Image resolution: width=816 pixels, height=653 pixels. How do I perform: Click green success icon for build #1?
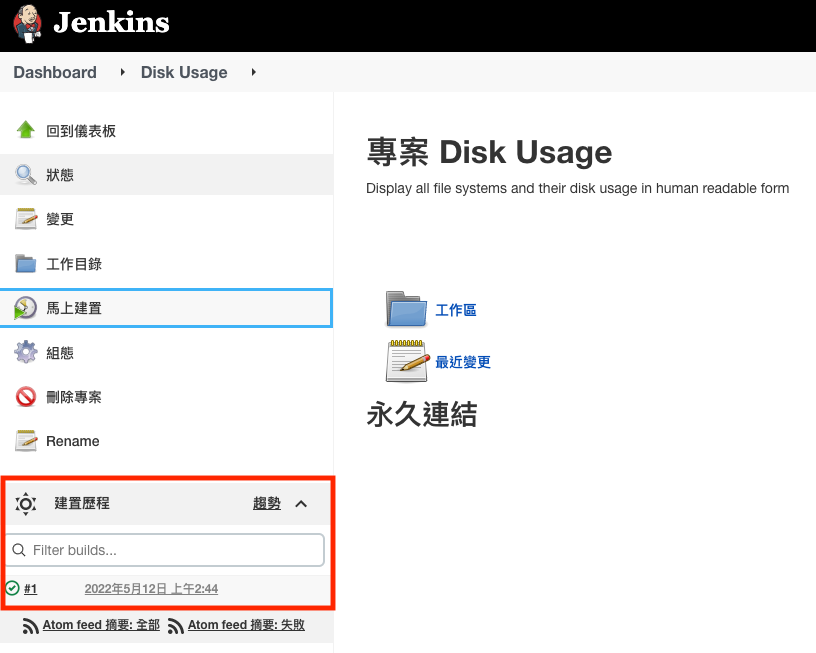click(x=12, y=588)
